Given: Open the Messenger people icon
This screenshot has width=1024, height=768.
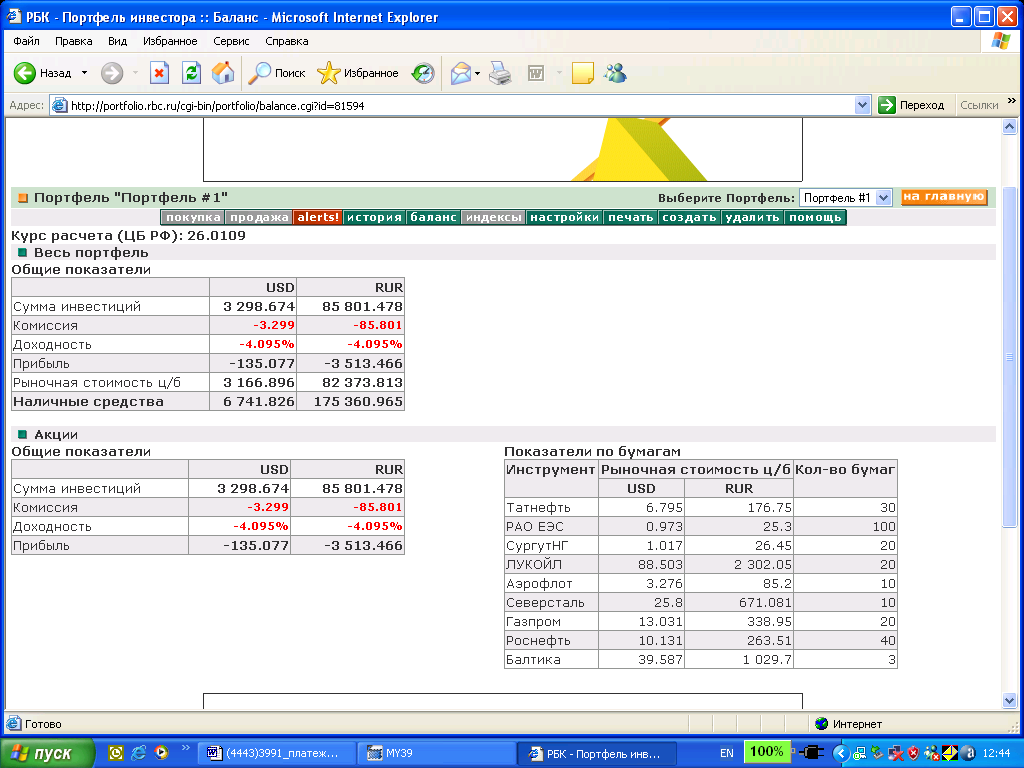Looking at the screenshot, I should [615, 73].
